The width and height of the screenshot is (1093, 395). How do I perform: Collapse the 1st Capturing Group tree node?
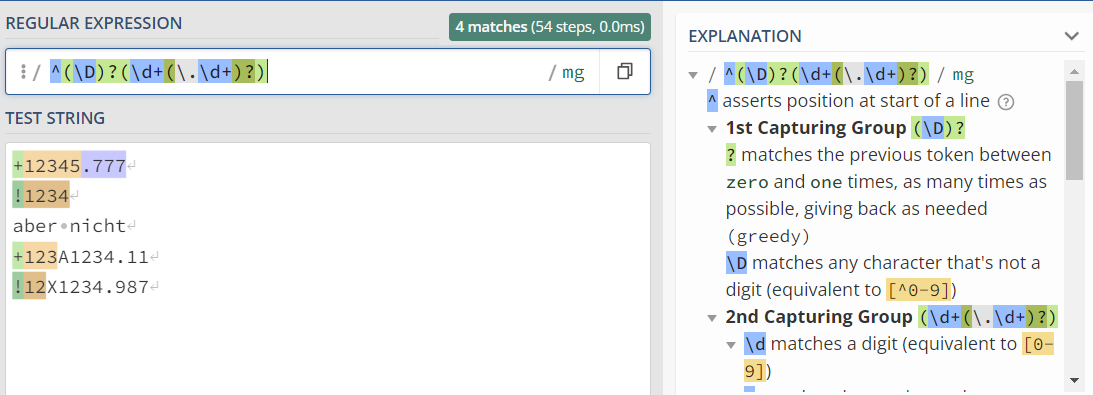click(x=712, y=129)
